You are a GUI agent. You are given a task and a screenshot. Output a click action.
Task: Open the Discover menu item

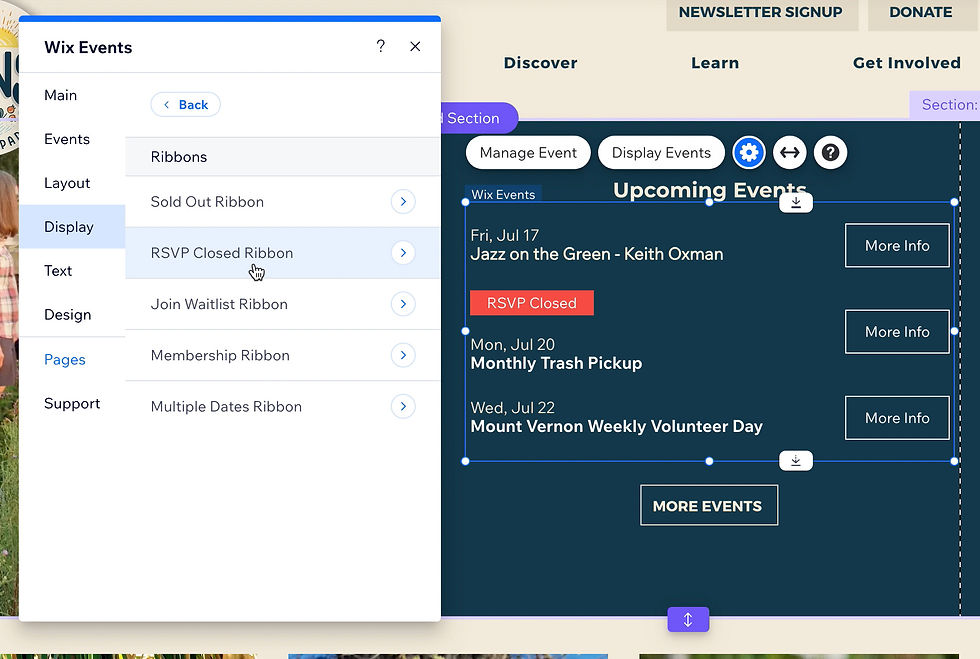pos(541,63)
